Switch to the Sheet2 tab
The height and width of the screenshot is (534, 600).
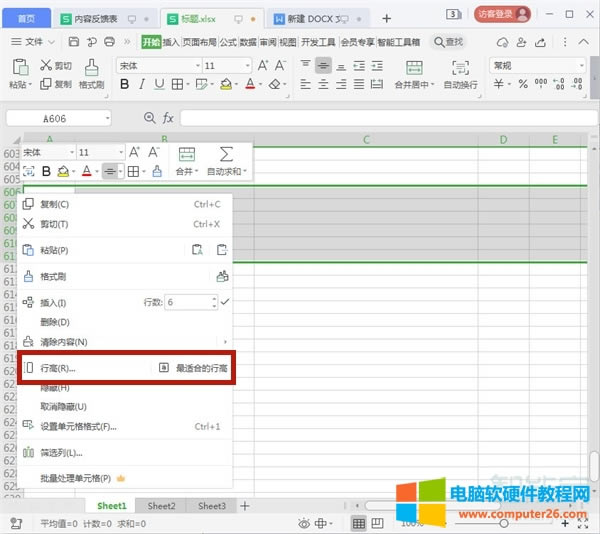click(x=161, y=506)
